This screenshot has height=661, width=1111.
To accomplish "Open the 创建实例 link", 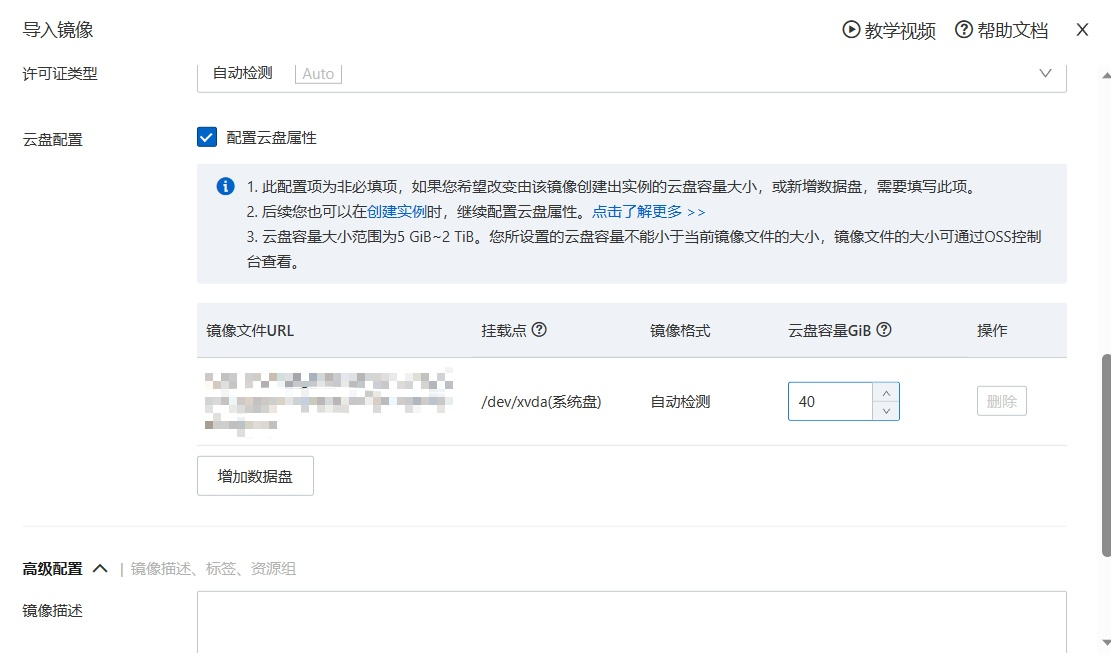I will (397, 212).
